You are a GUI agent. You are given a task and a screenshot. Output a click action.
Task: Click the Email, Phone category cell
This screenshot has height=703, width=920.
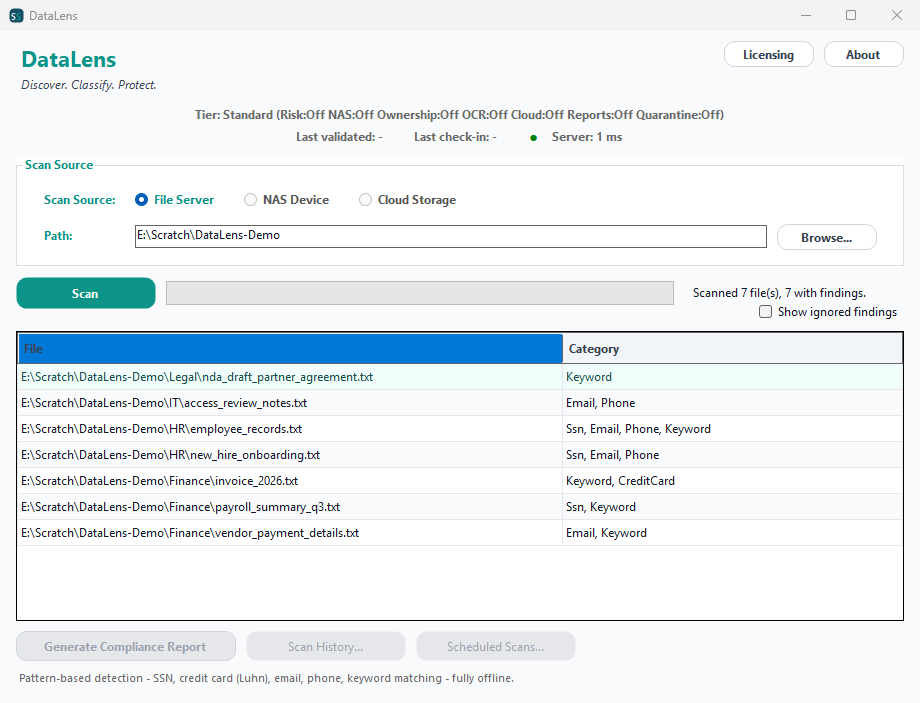coord(732,403)
